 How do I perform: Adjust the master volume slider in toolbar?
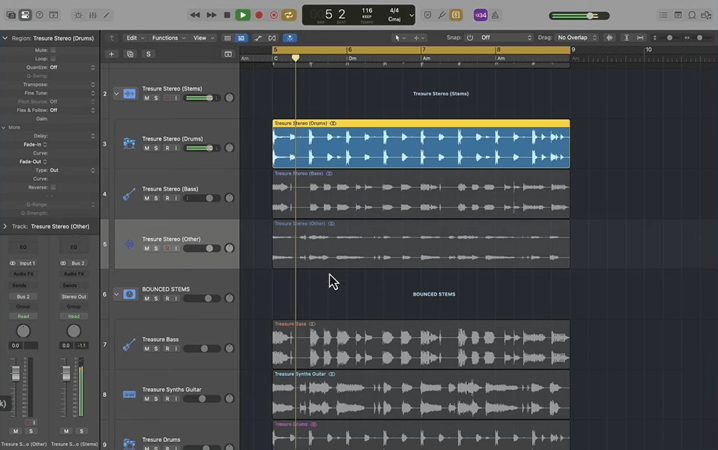590,15
